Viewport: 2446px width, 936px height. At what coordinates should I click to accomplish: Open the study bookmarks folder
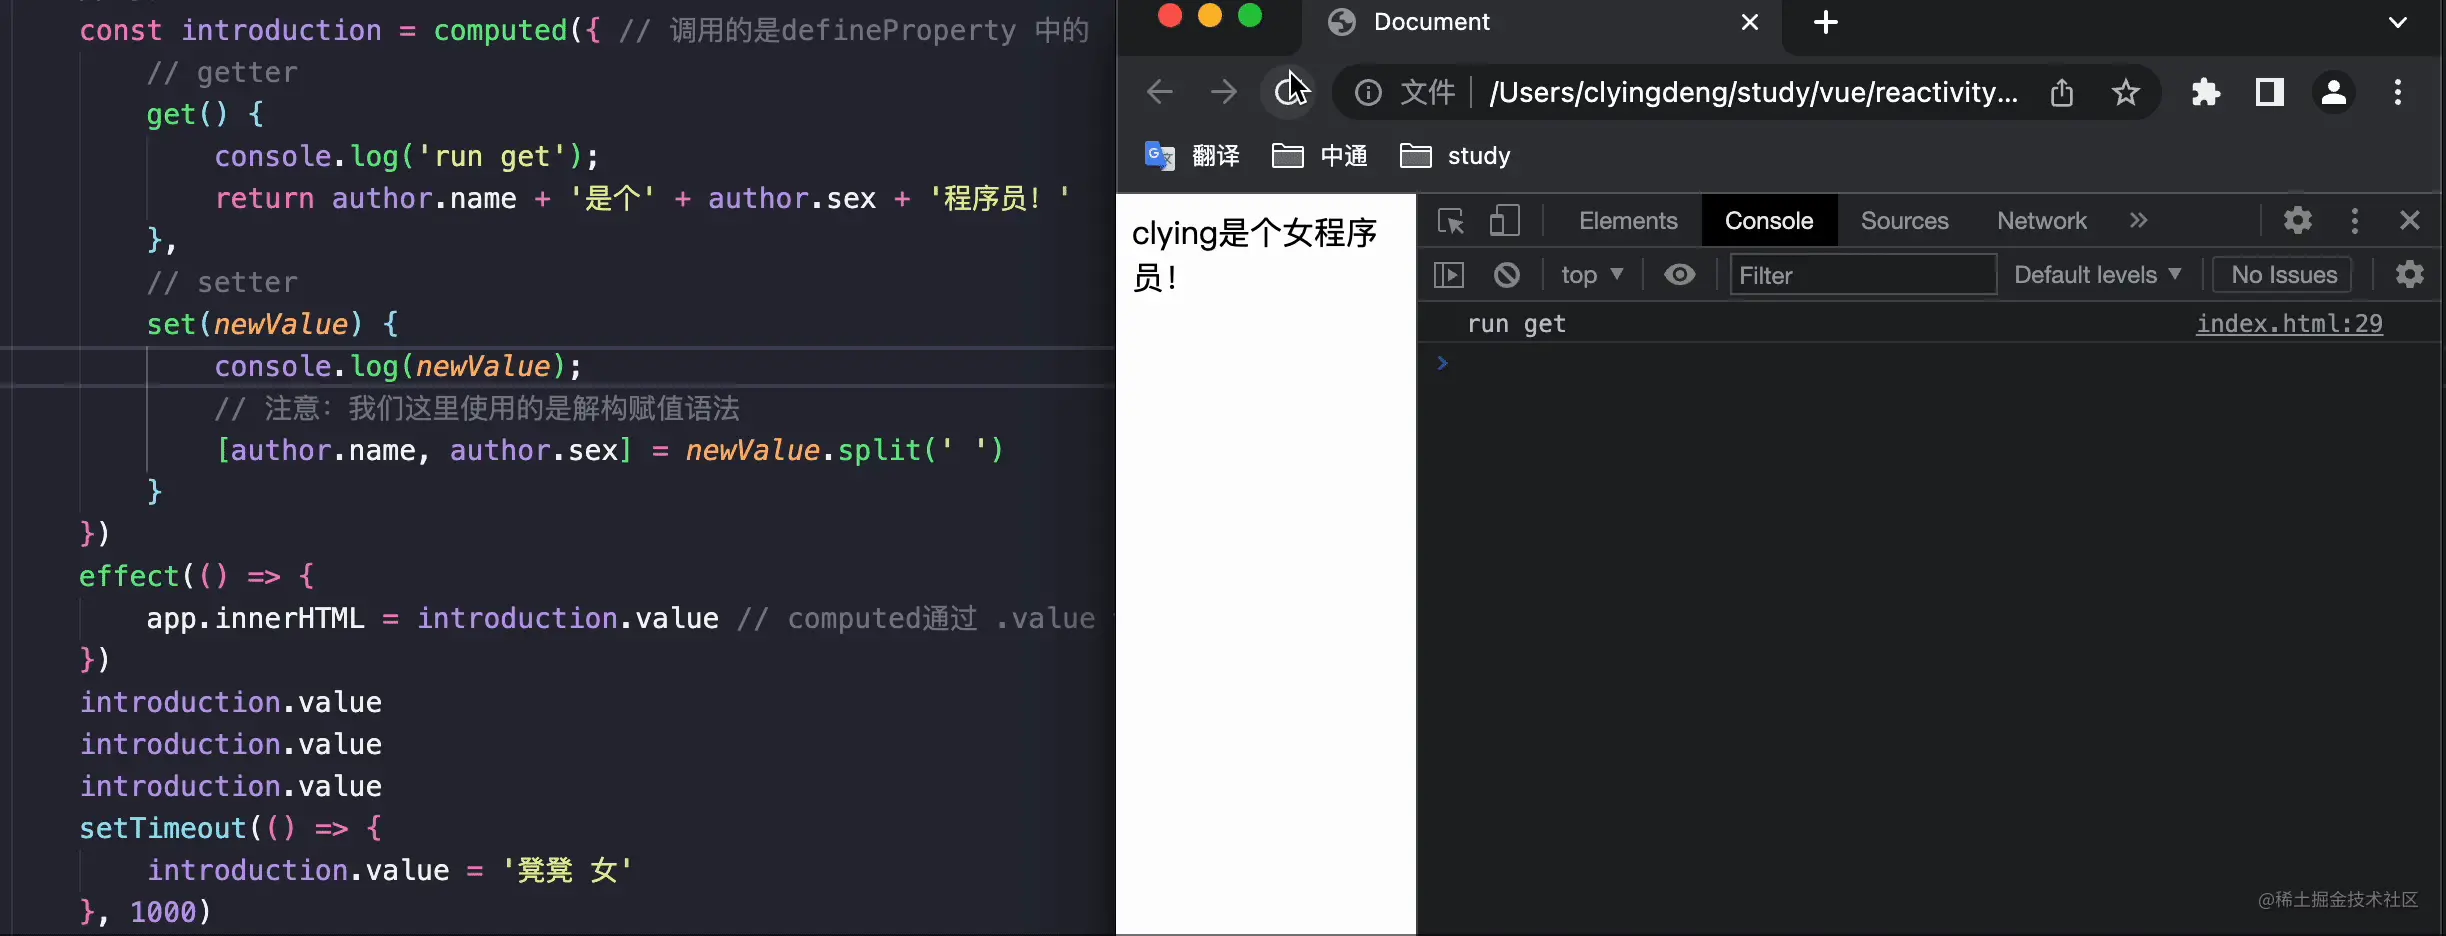tap(1456, 156)
